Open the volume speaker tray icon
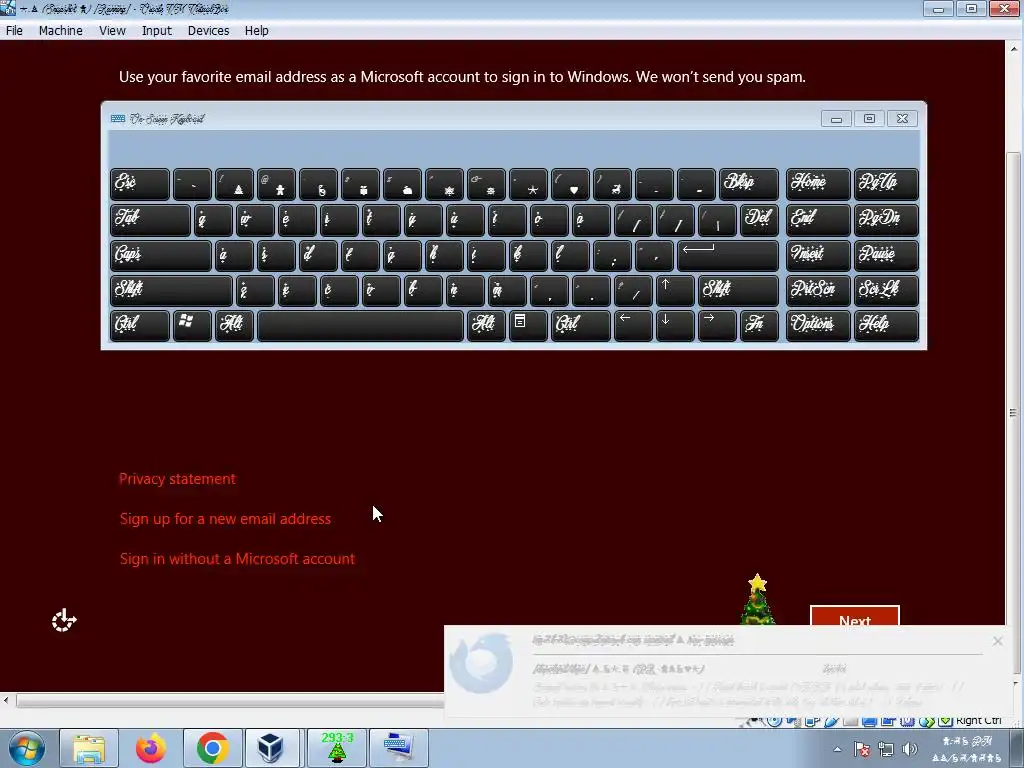The height and width of the screenshot is (768, 1024). click(909, 749)
